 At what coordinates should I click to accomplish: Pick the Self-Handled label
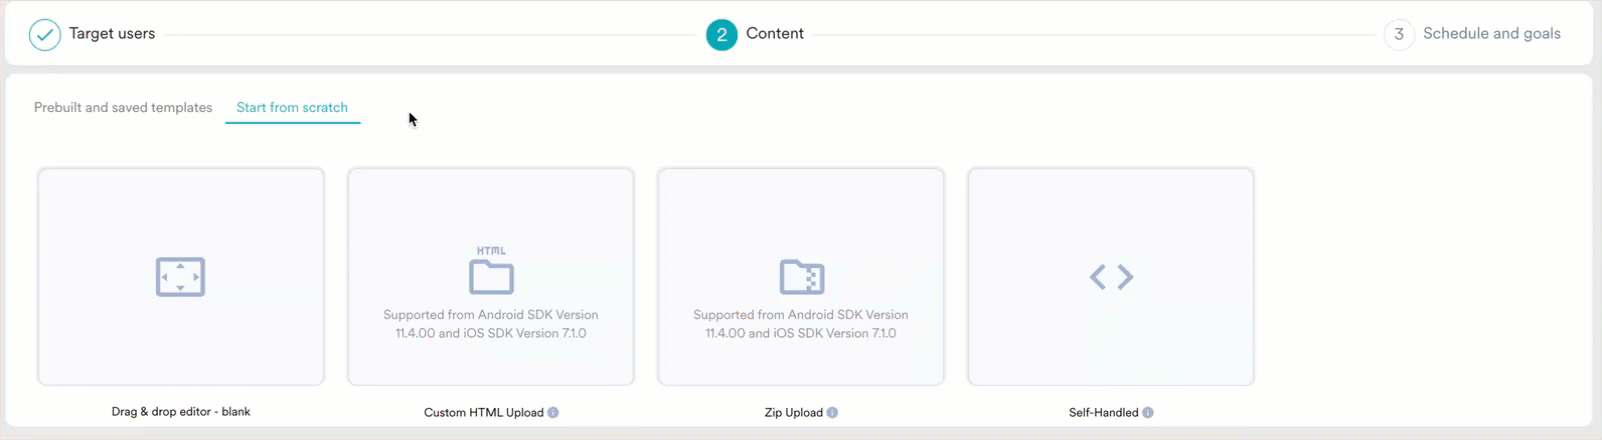click(x=1103, y=412)
